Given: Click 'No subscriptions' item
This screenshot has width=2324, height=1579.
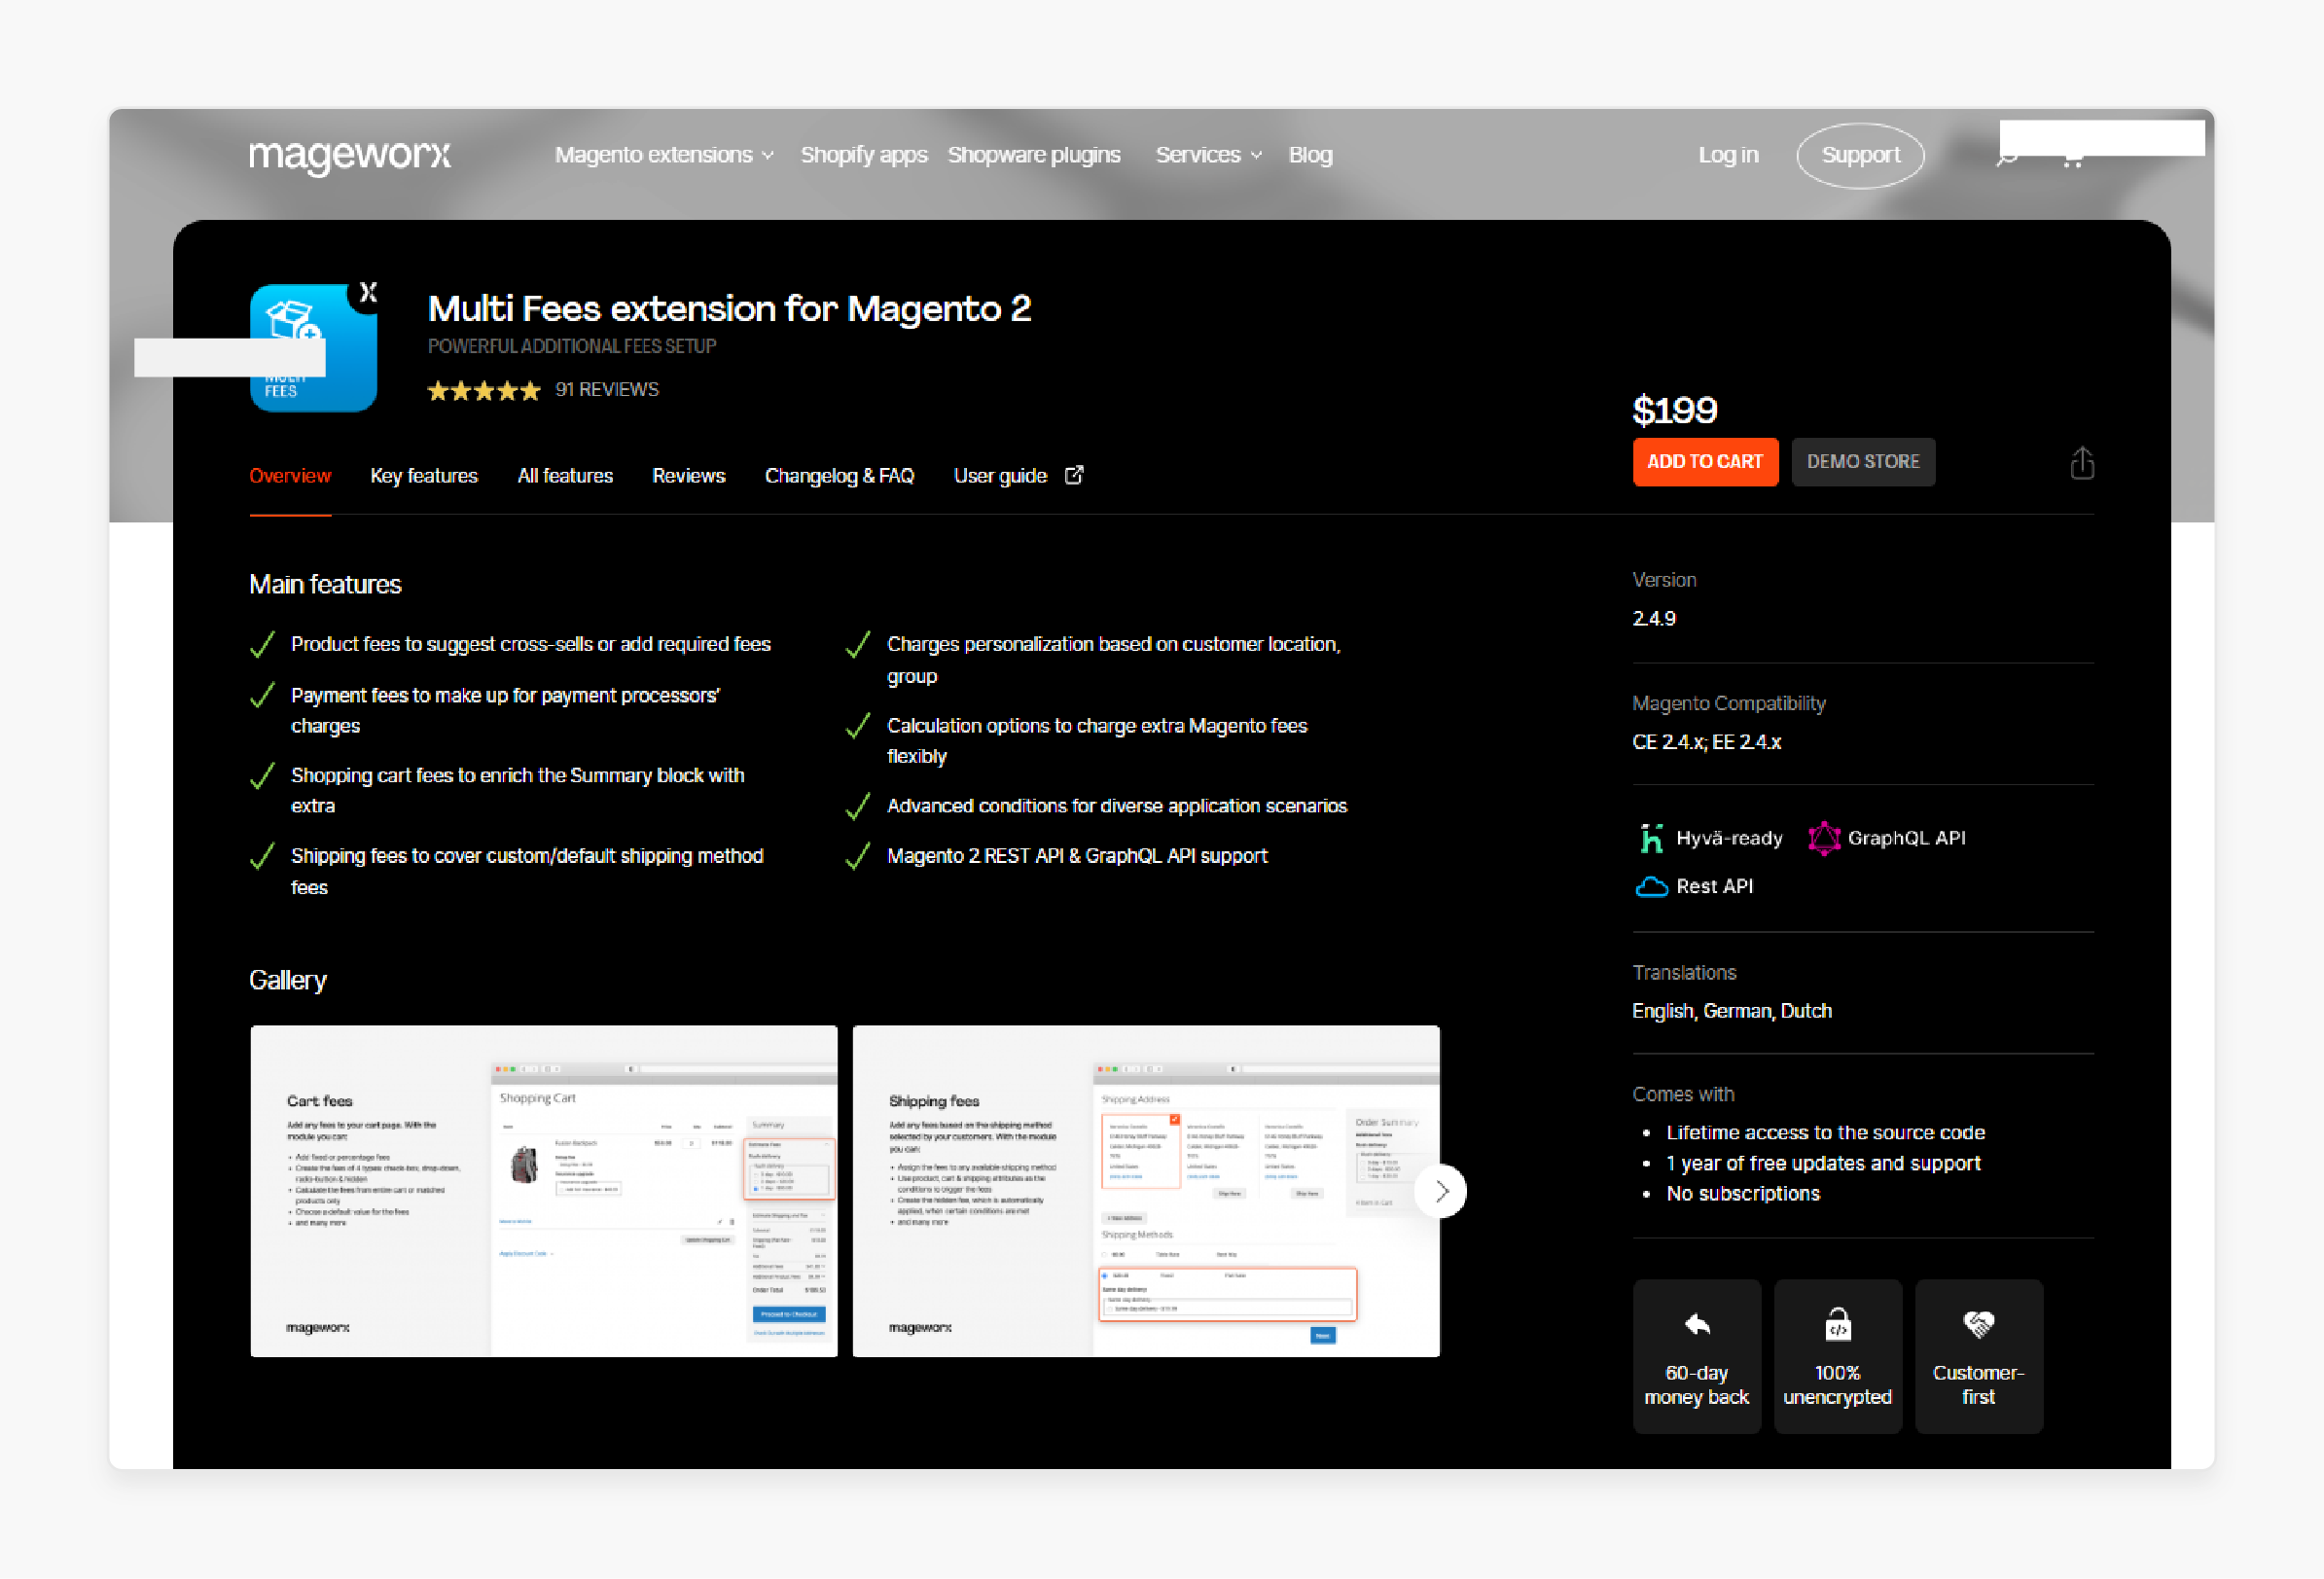Looking at the screenshot, I should (x=1742, y=1193).
